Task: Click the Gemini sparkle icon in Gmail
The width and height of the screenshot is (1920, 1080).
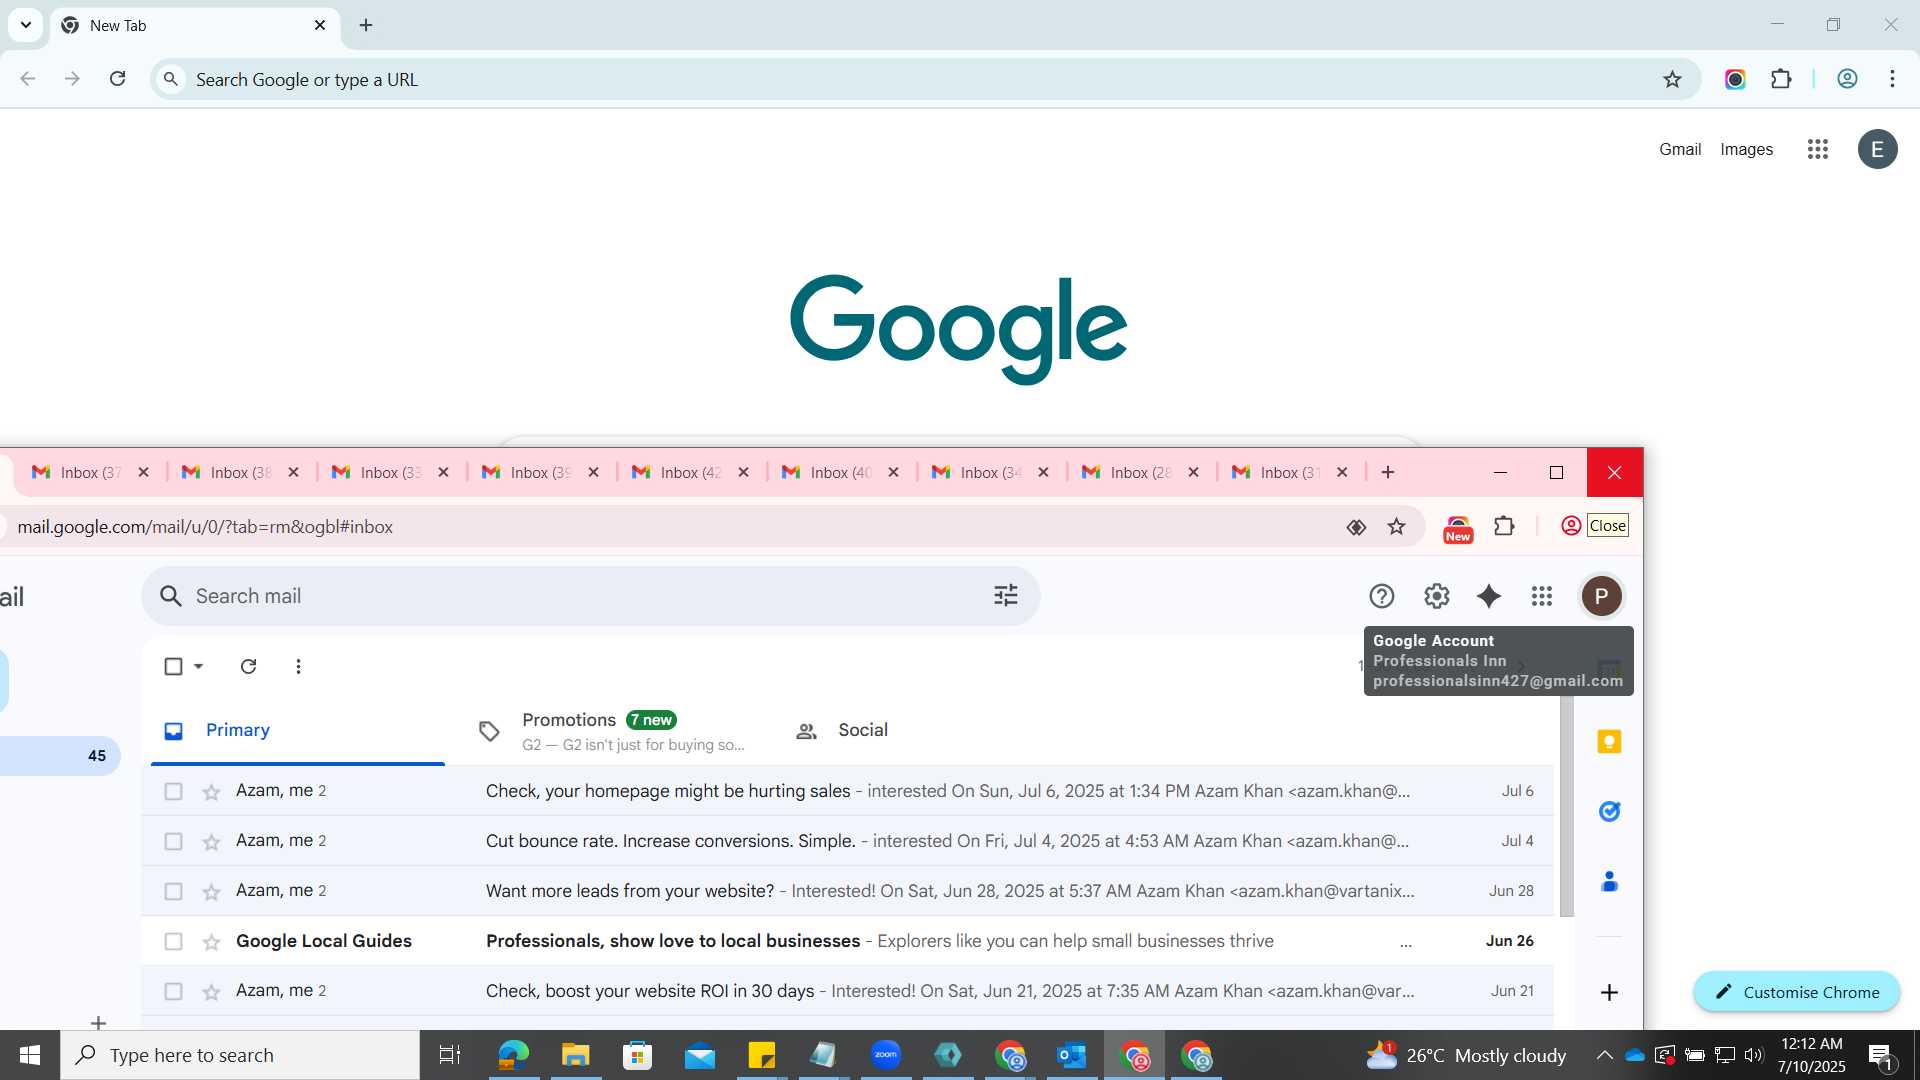Action: (x=1489, y=596)
